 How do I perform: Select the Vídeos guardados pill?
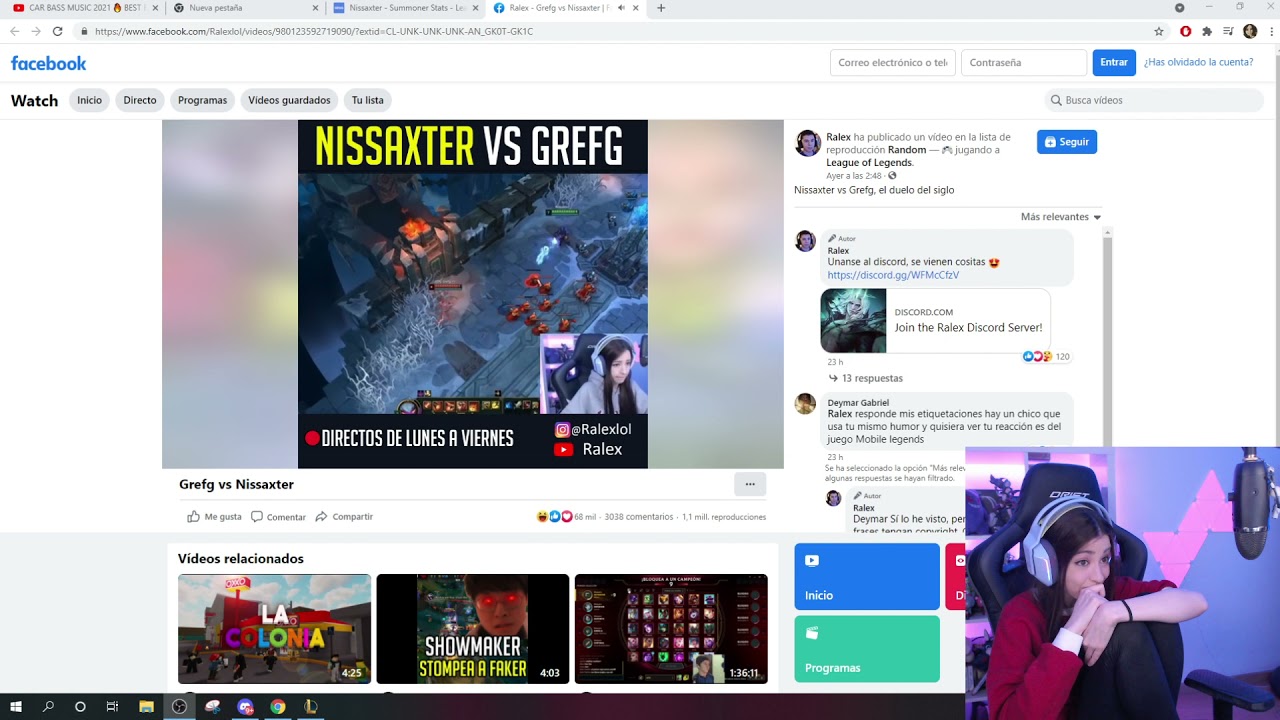pos(289,100)
